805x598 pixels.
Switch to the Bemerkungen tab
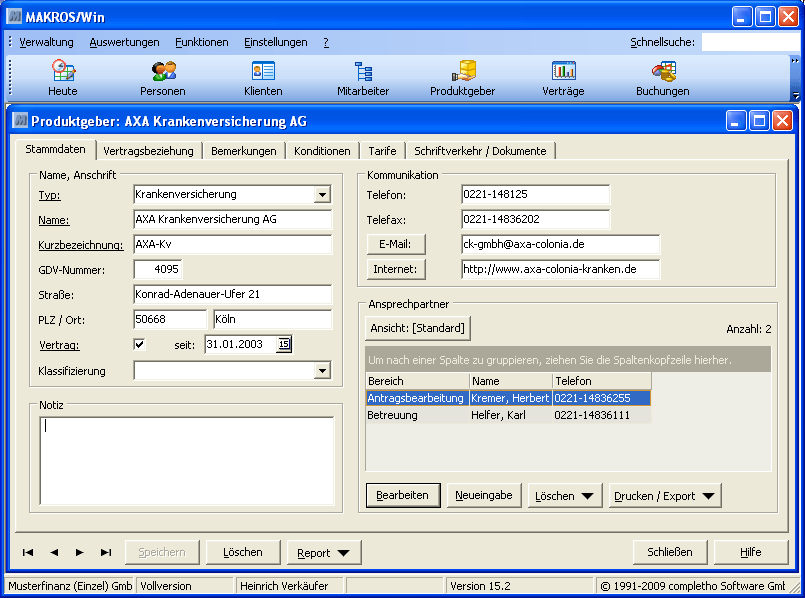pos(244,151)
